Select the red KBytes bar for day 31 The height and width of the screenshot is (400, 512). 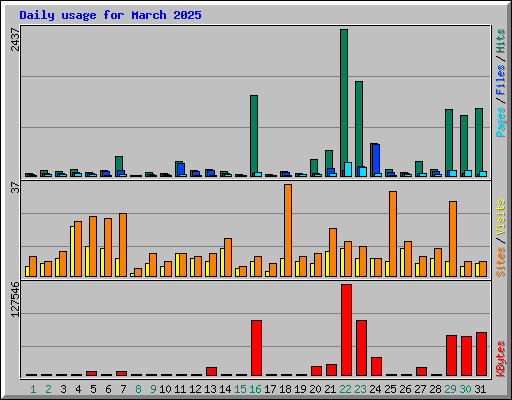tap(481, 354)
